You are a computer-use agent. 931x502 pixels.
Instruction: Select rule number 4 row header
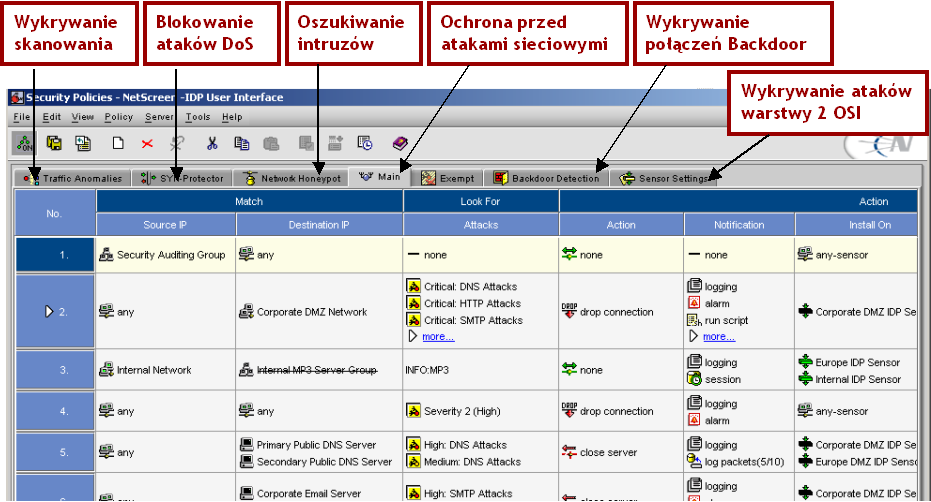pyautogui.click(x=55, y=411)
